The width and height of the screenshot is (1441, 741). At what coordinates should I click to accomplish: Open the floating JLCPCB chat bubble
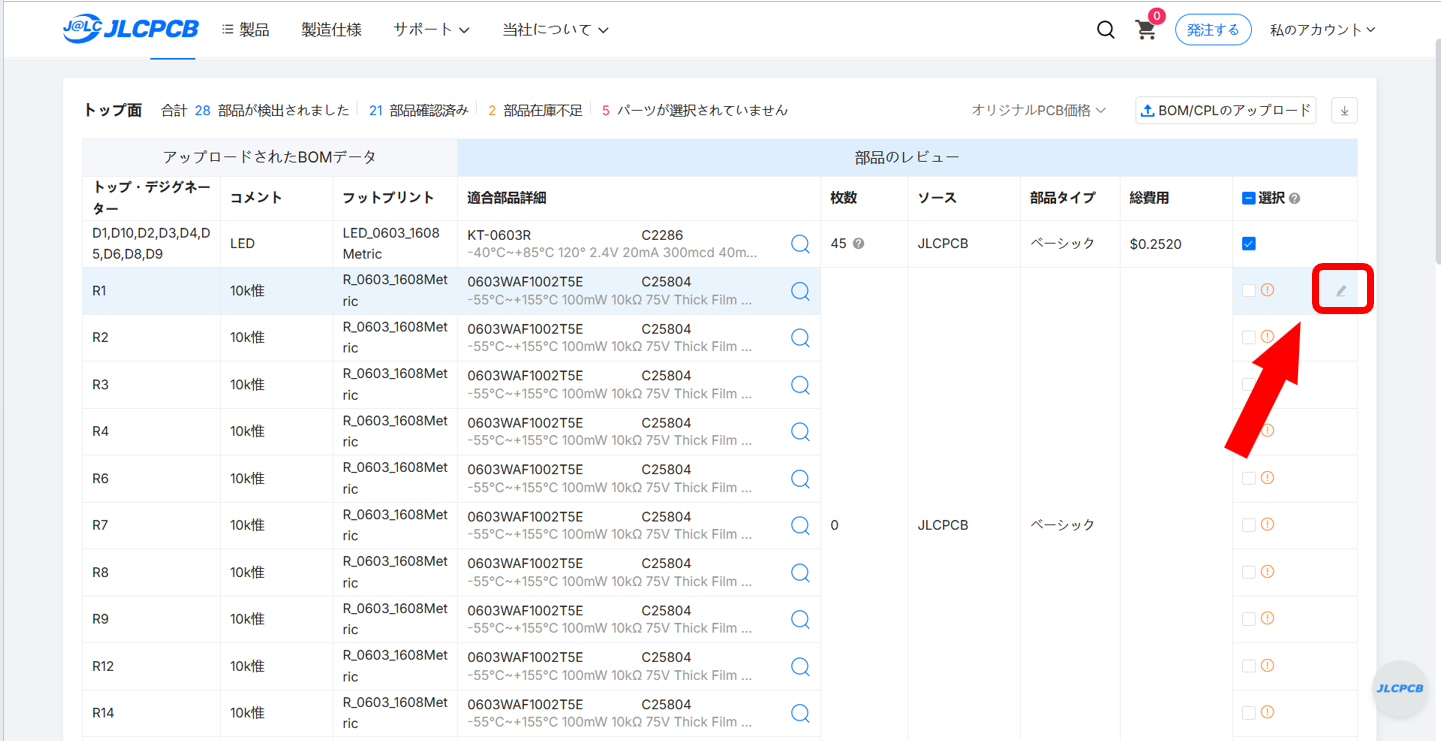click(1399, 689)
